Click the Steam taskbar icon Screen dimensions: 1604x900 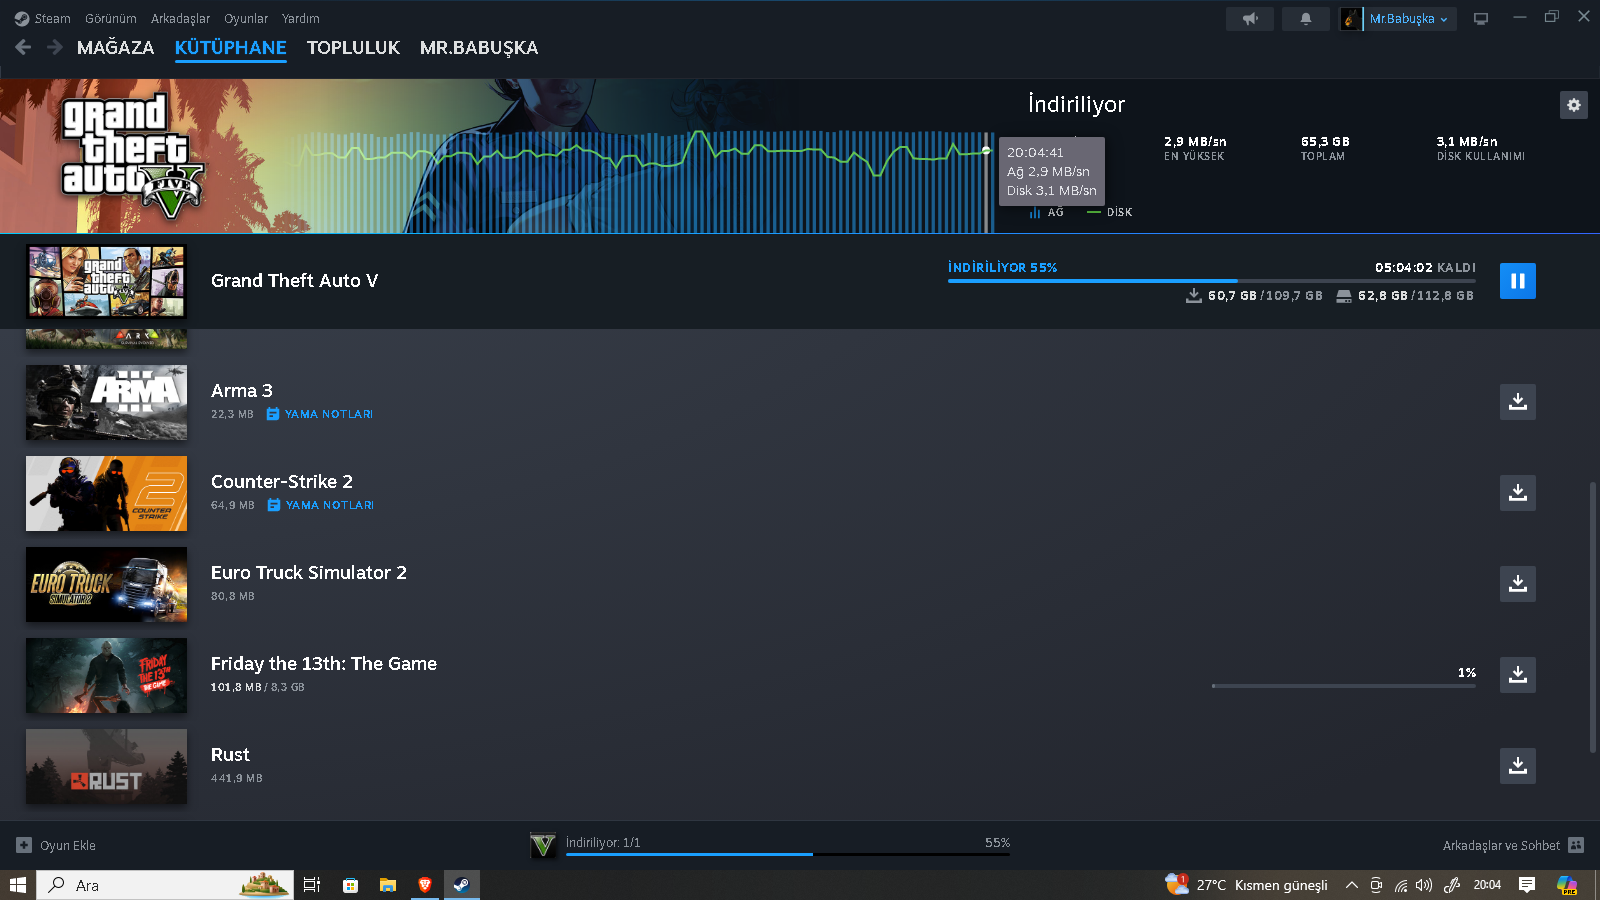461,885
